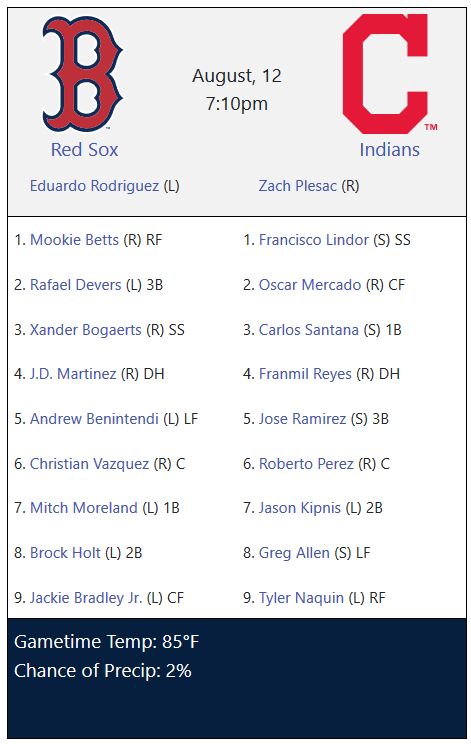The image size is (471, 744).
Task: Open starting pitcher Zach Plesac's page
Action: click(x=298, y=186)
